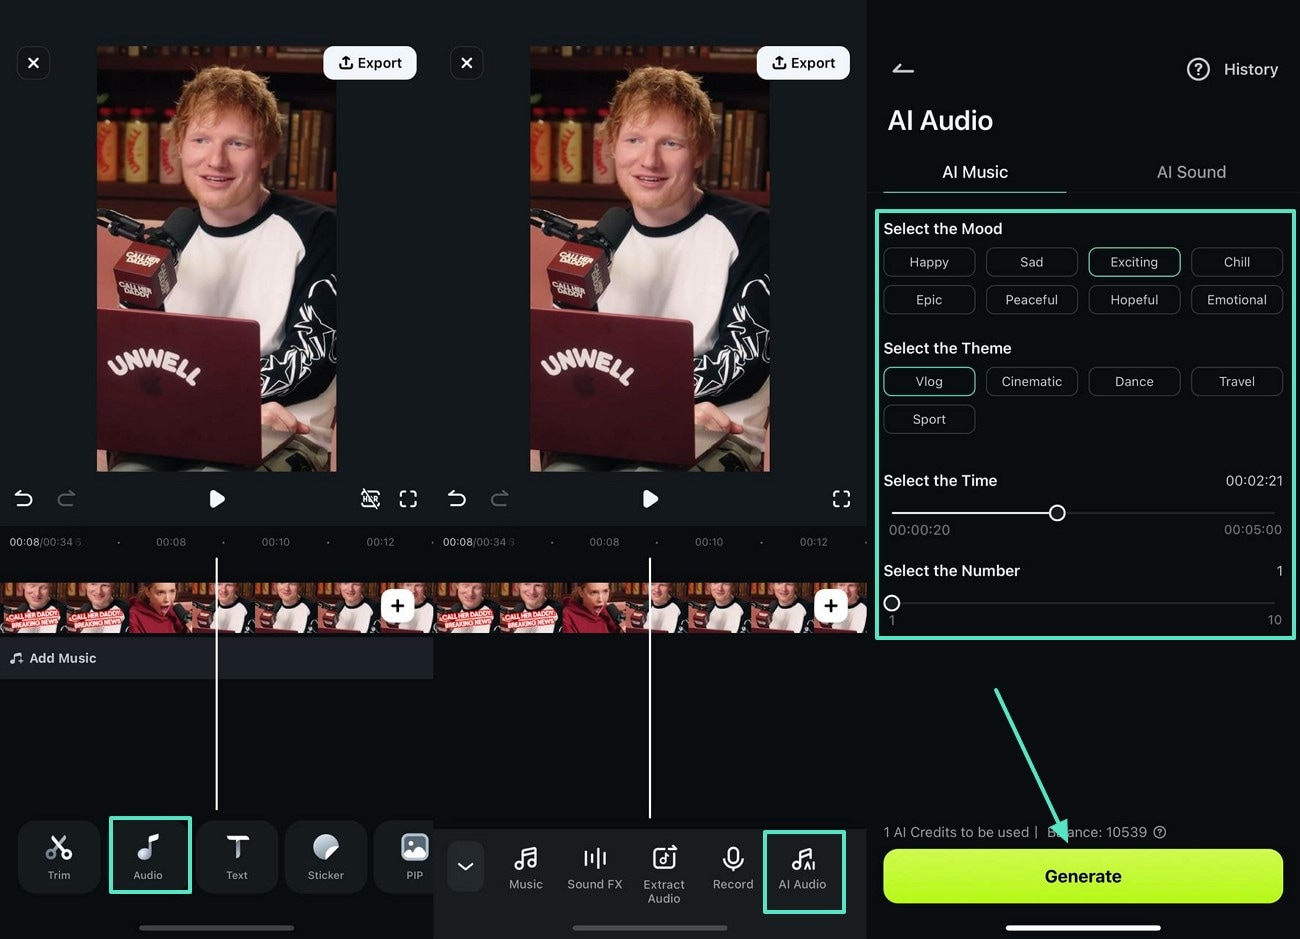This screenshot has height=939, width=1300.
Task: Select the Chill mood
Action: click(x=1237, y=262)
